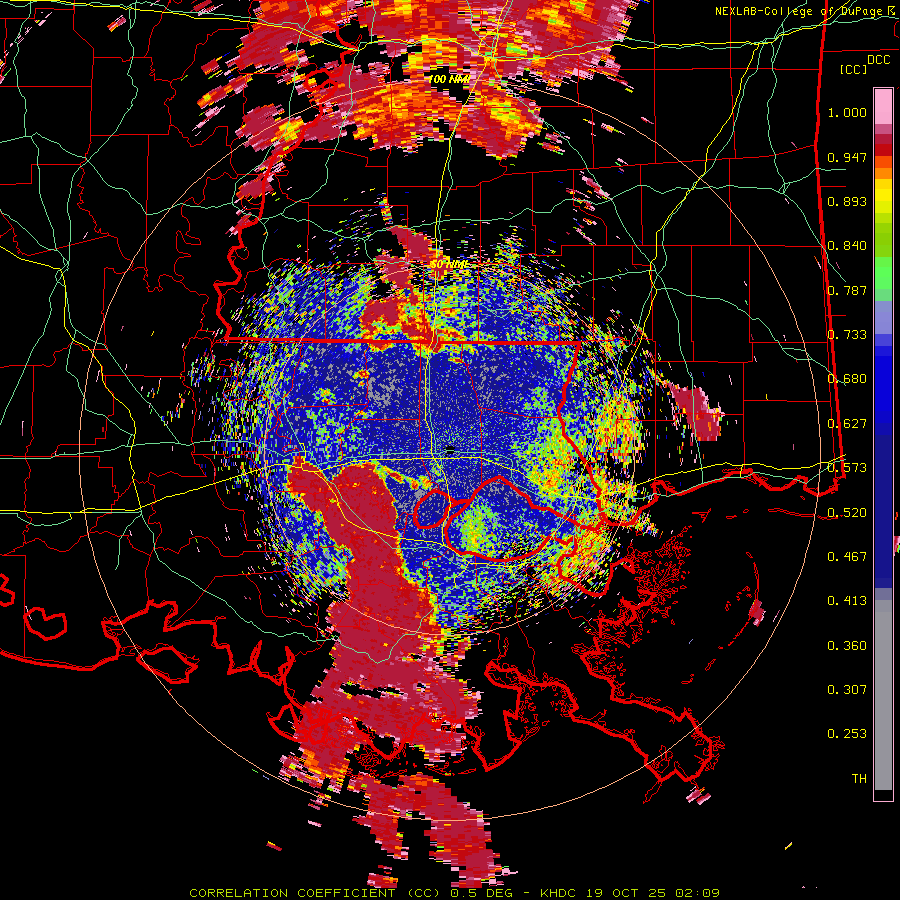The image size is (900, 900).
Task: Click the 0.5 DEG elevation text
Action: pyautogui.click(x=482, y=893)
